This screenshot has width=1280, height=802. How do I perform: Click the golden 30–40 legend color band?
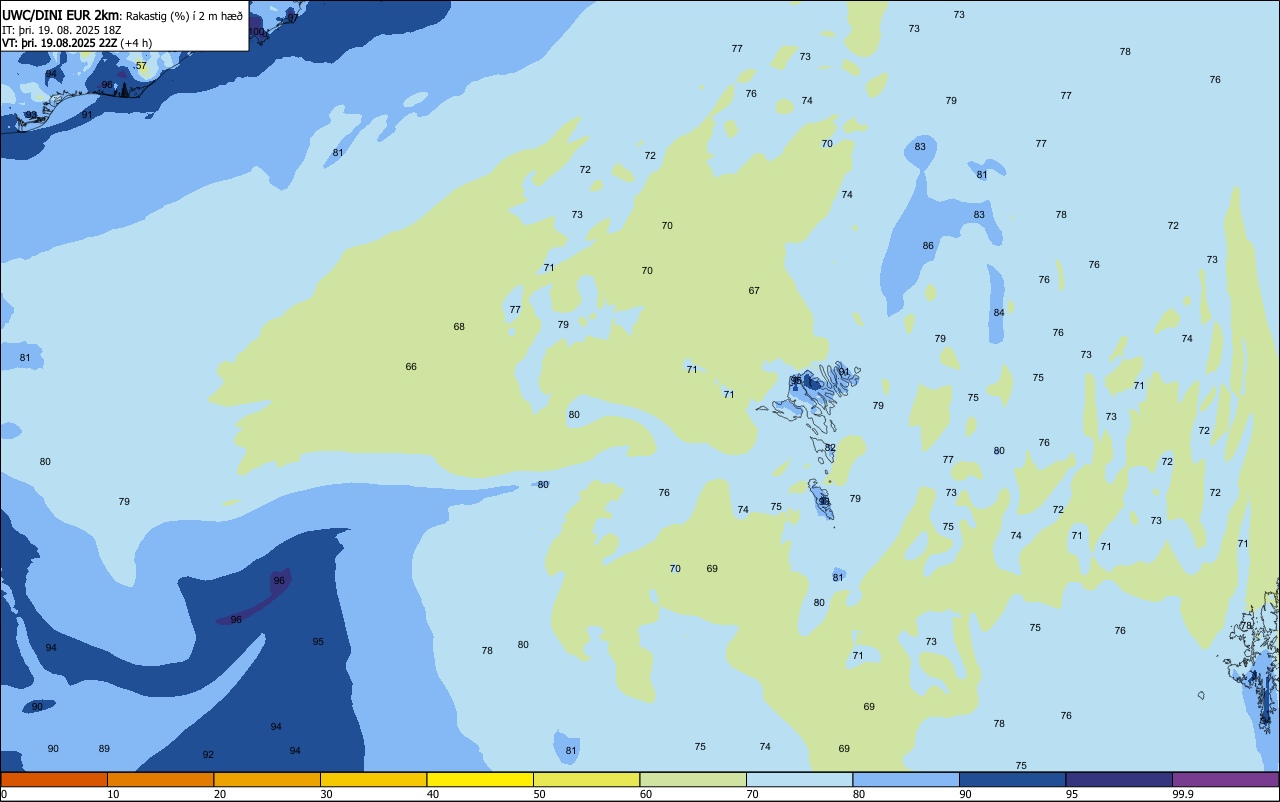coord(373,779)
